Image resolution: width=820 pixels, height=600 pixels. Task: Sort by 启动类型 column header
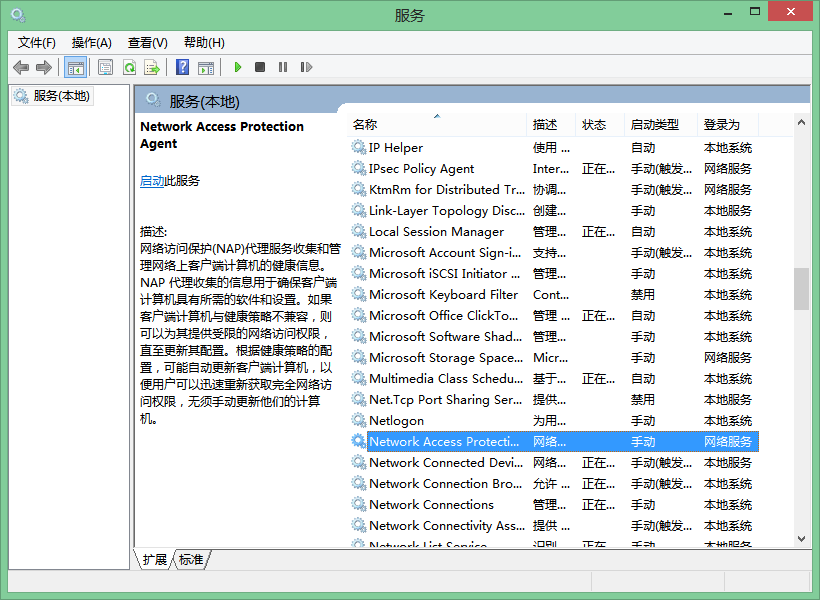[661, 124]
